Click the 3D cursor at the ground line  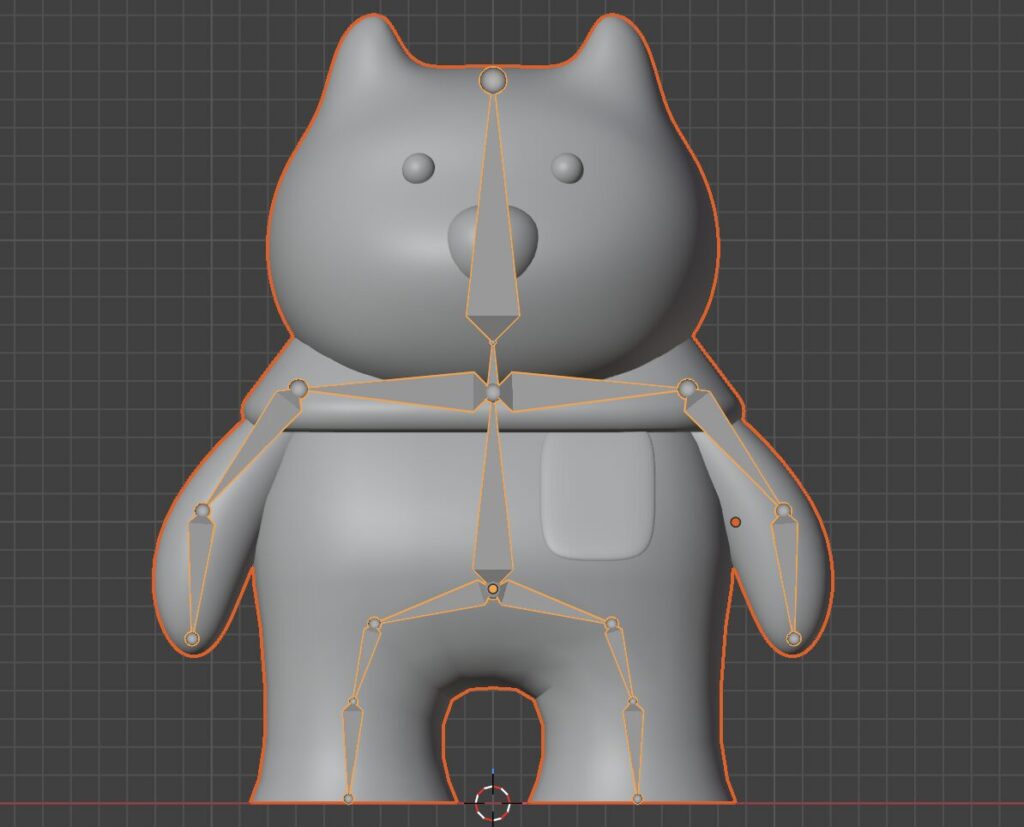tap(493, 801)
